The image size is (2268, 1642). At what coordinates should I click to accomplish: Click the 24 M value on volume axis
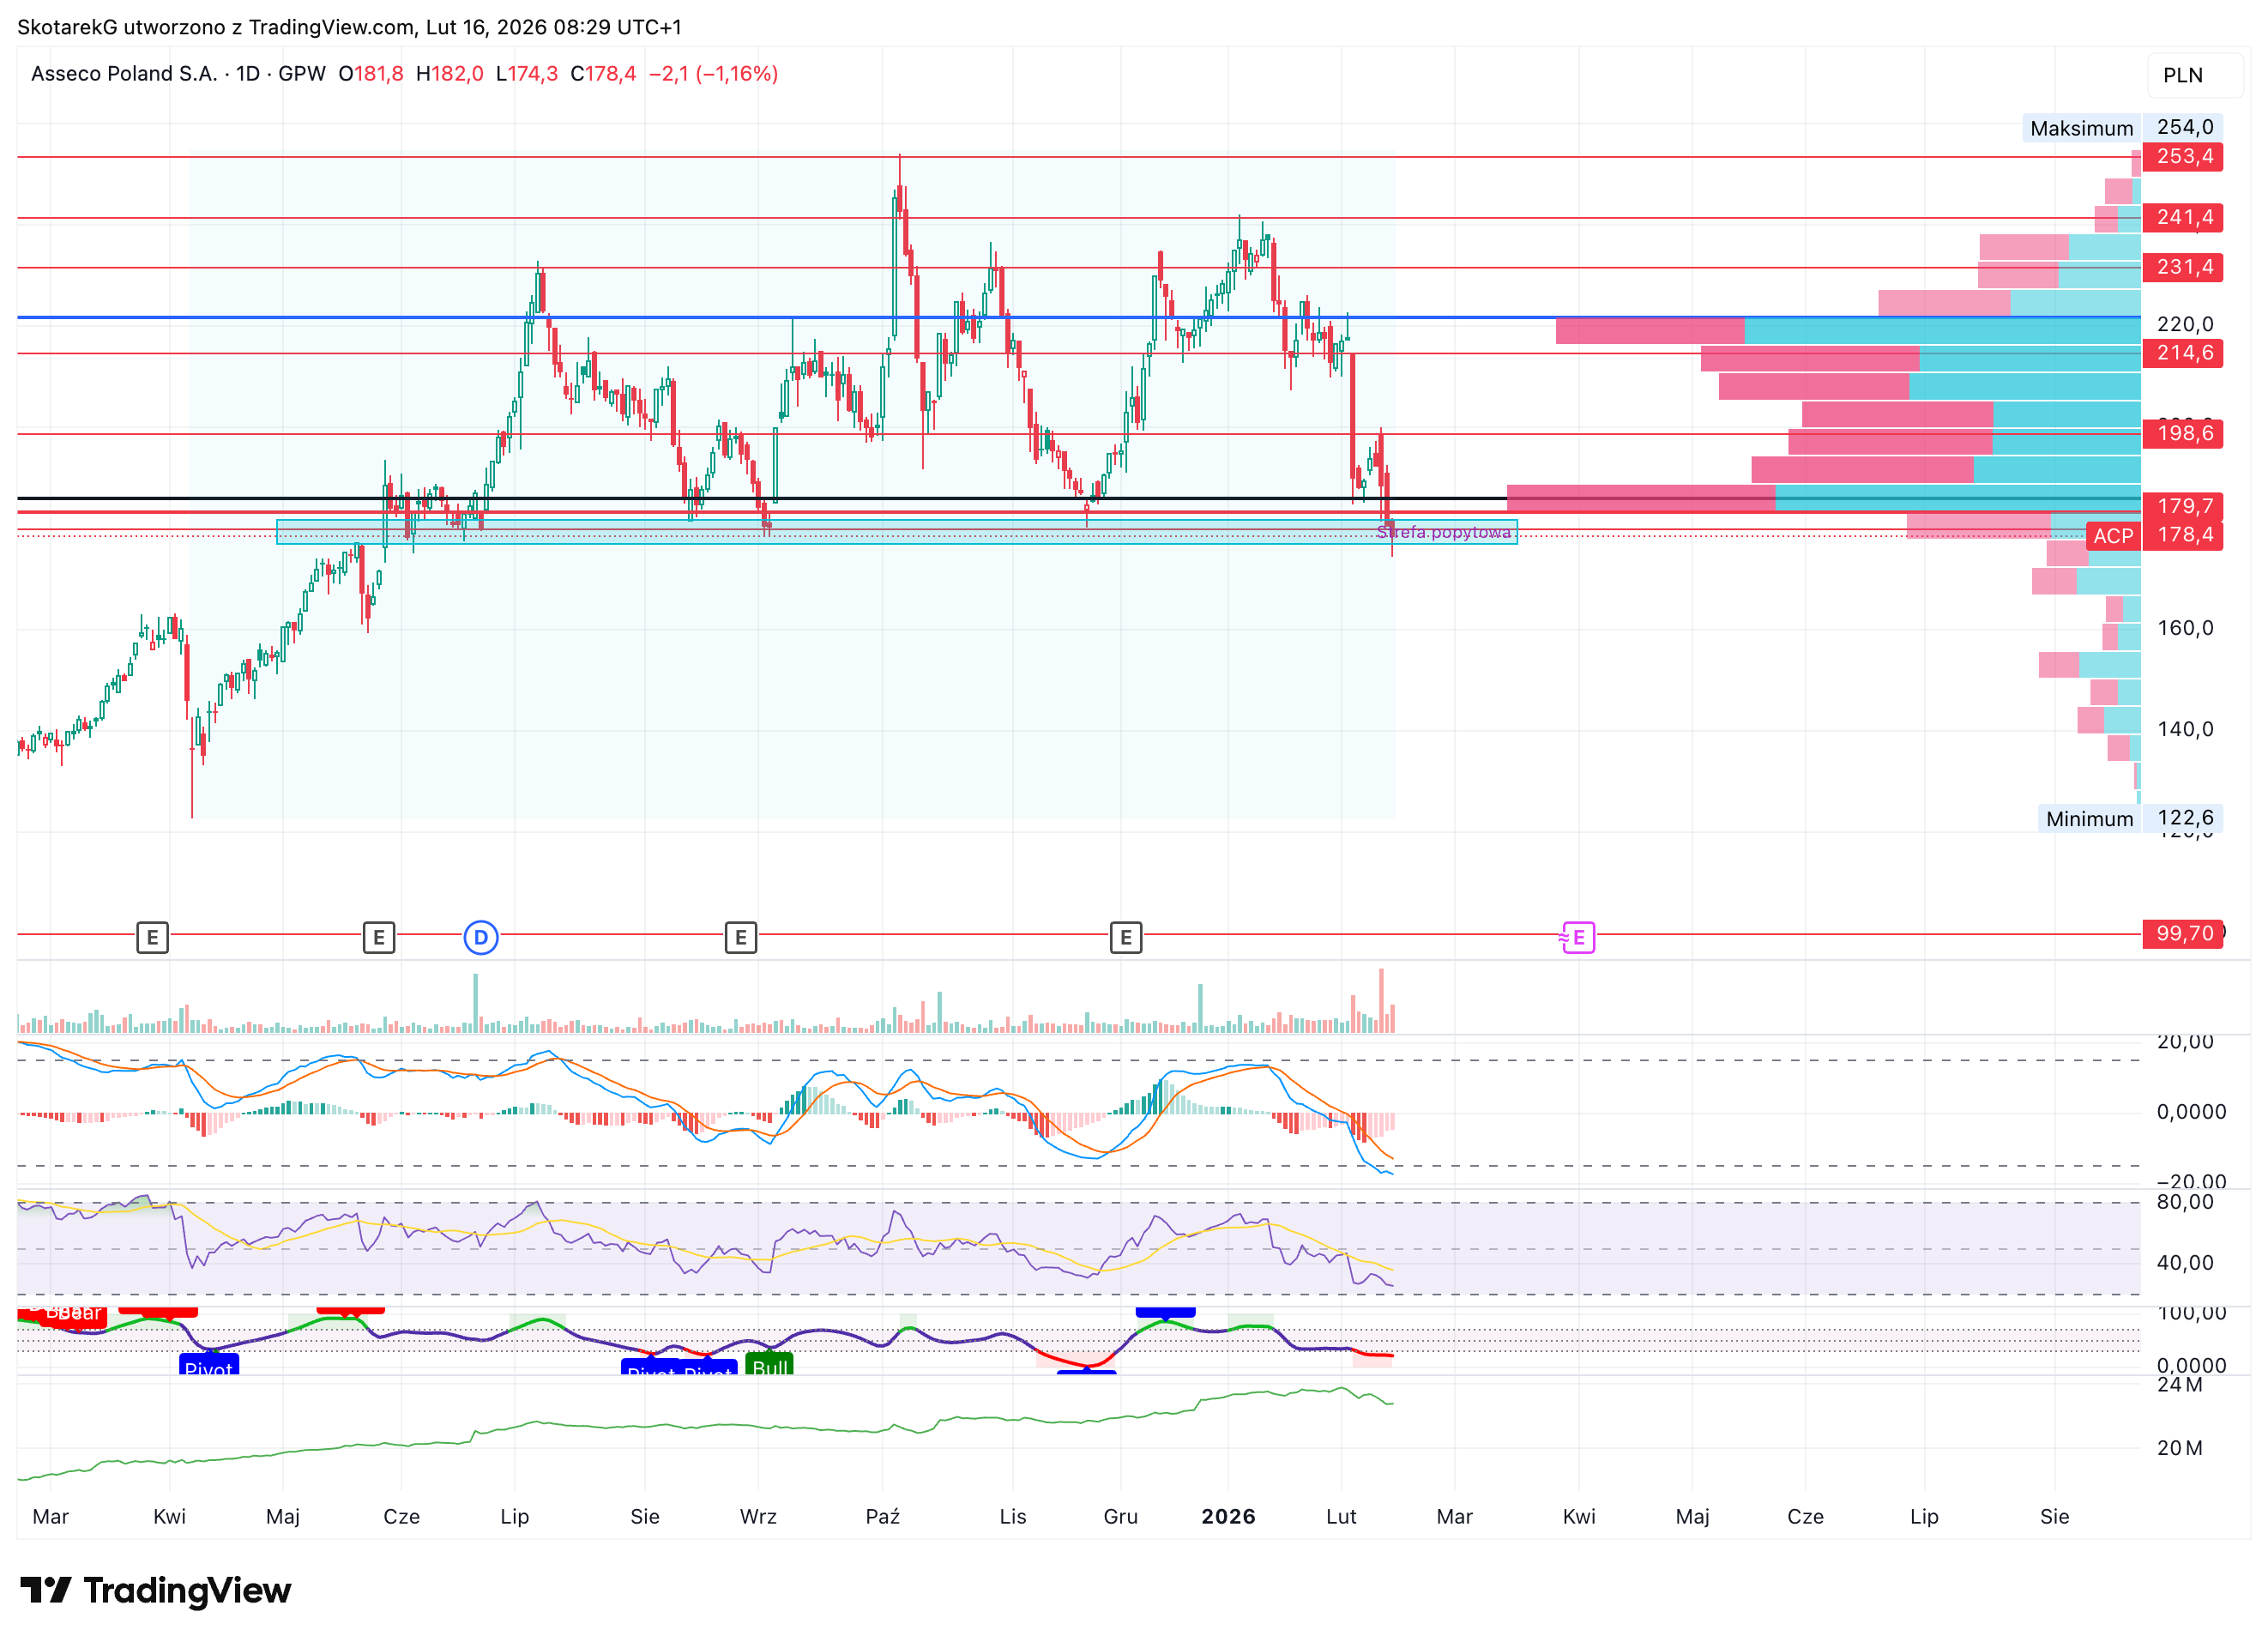click(x=2180, y=1385)
